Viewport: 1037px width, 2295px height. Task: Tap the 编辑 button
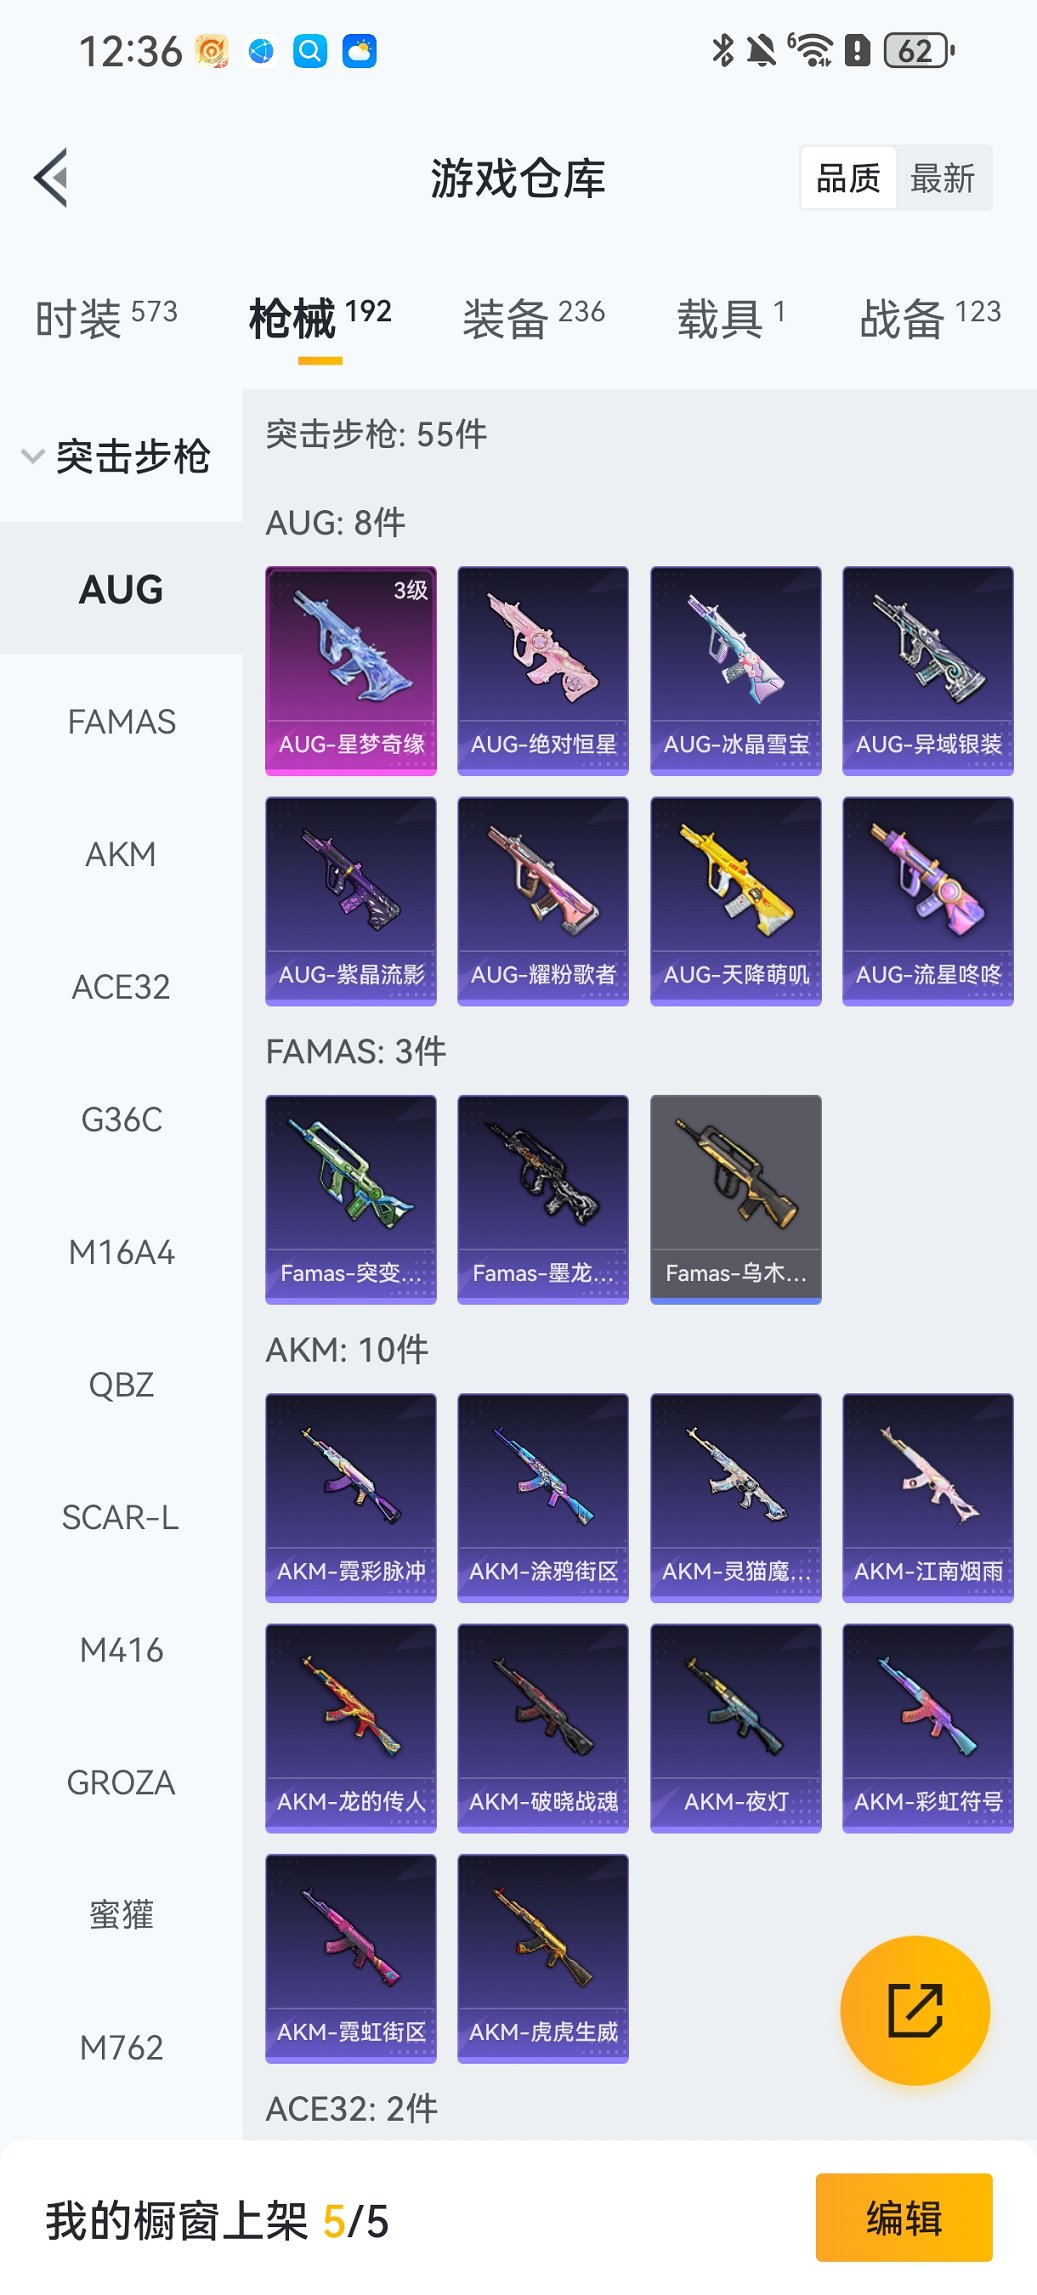pos(904,2217)
